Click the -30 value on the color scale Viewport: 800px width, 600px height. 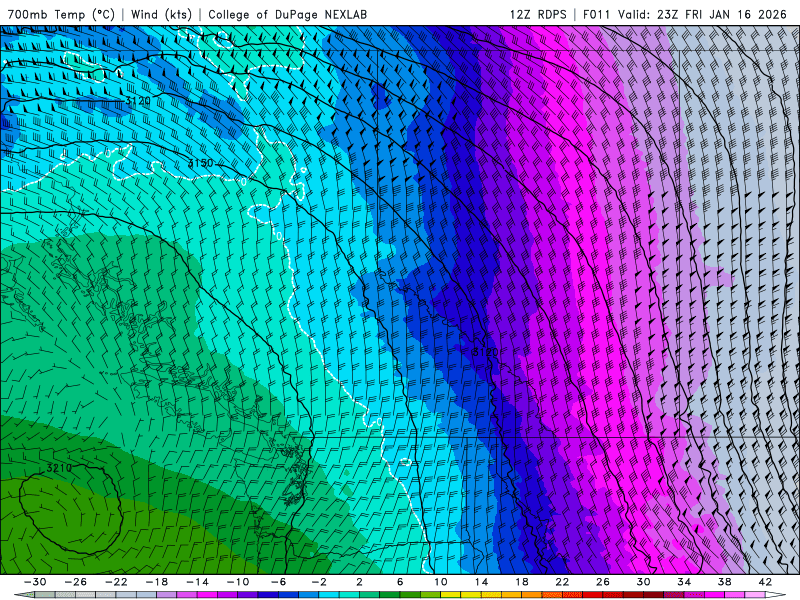point(35,582)
